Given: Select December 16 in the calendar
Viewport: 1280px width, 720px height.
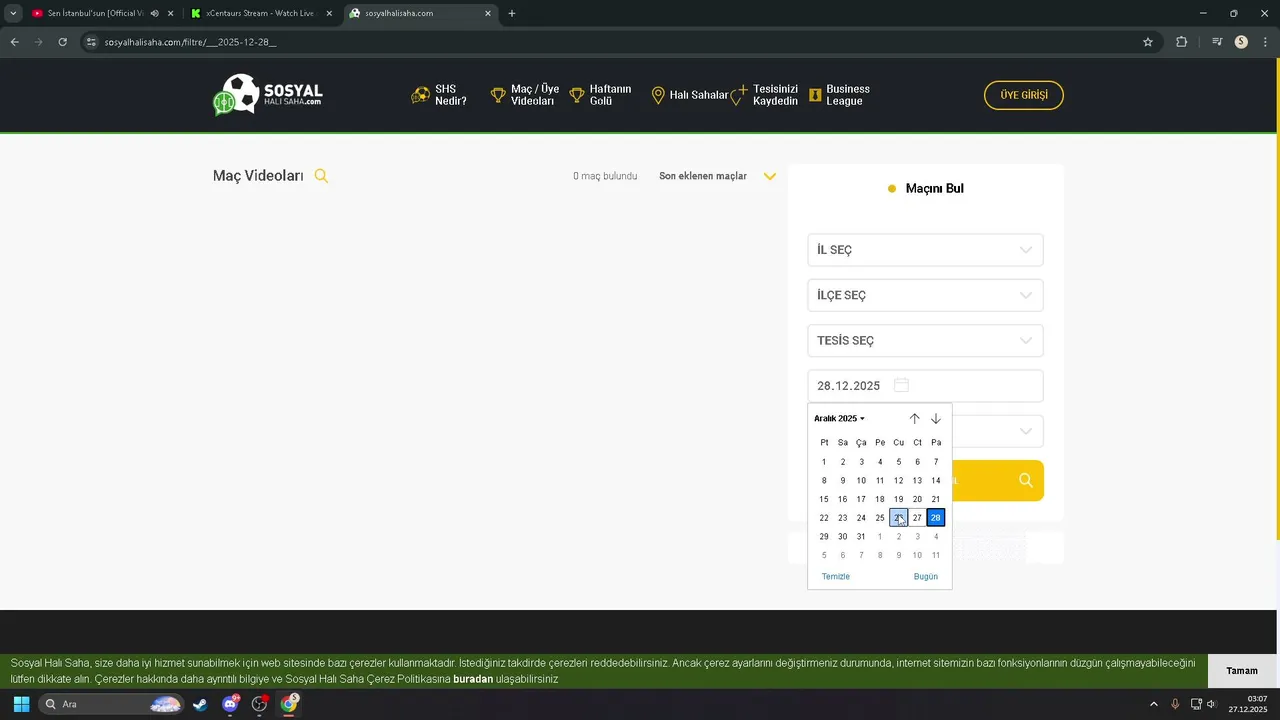Looking at the screenshot, I should click(843, 499).
